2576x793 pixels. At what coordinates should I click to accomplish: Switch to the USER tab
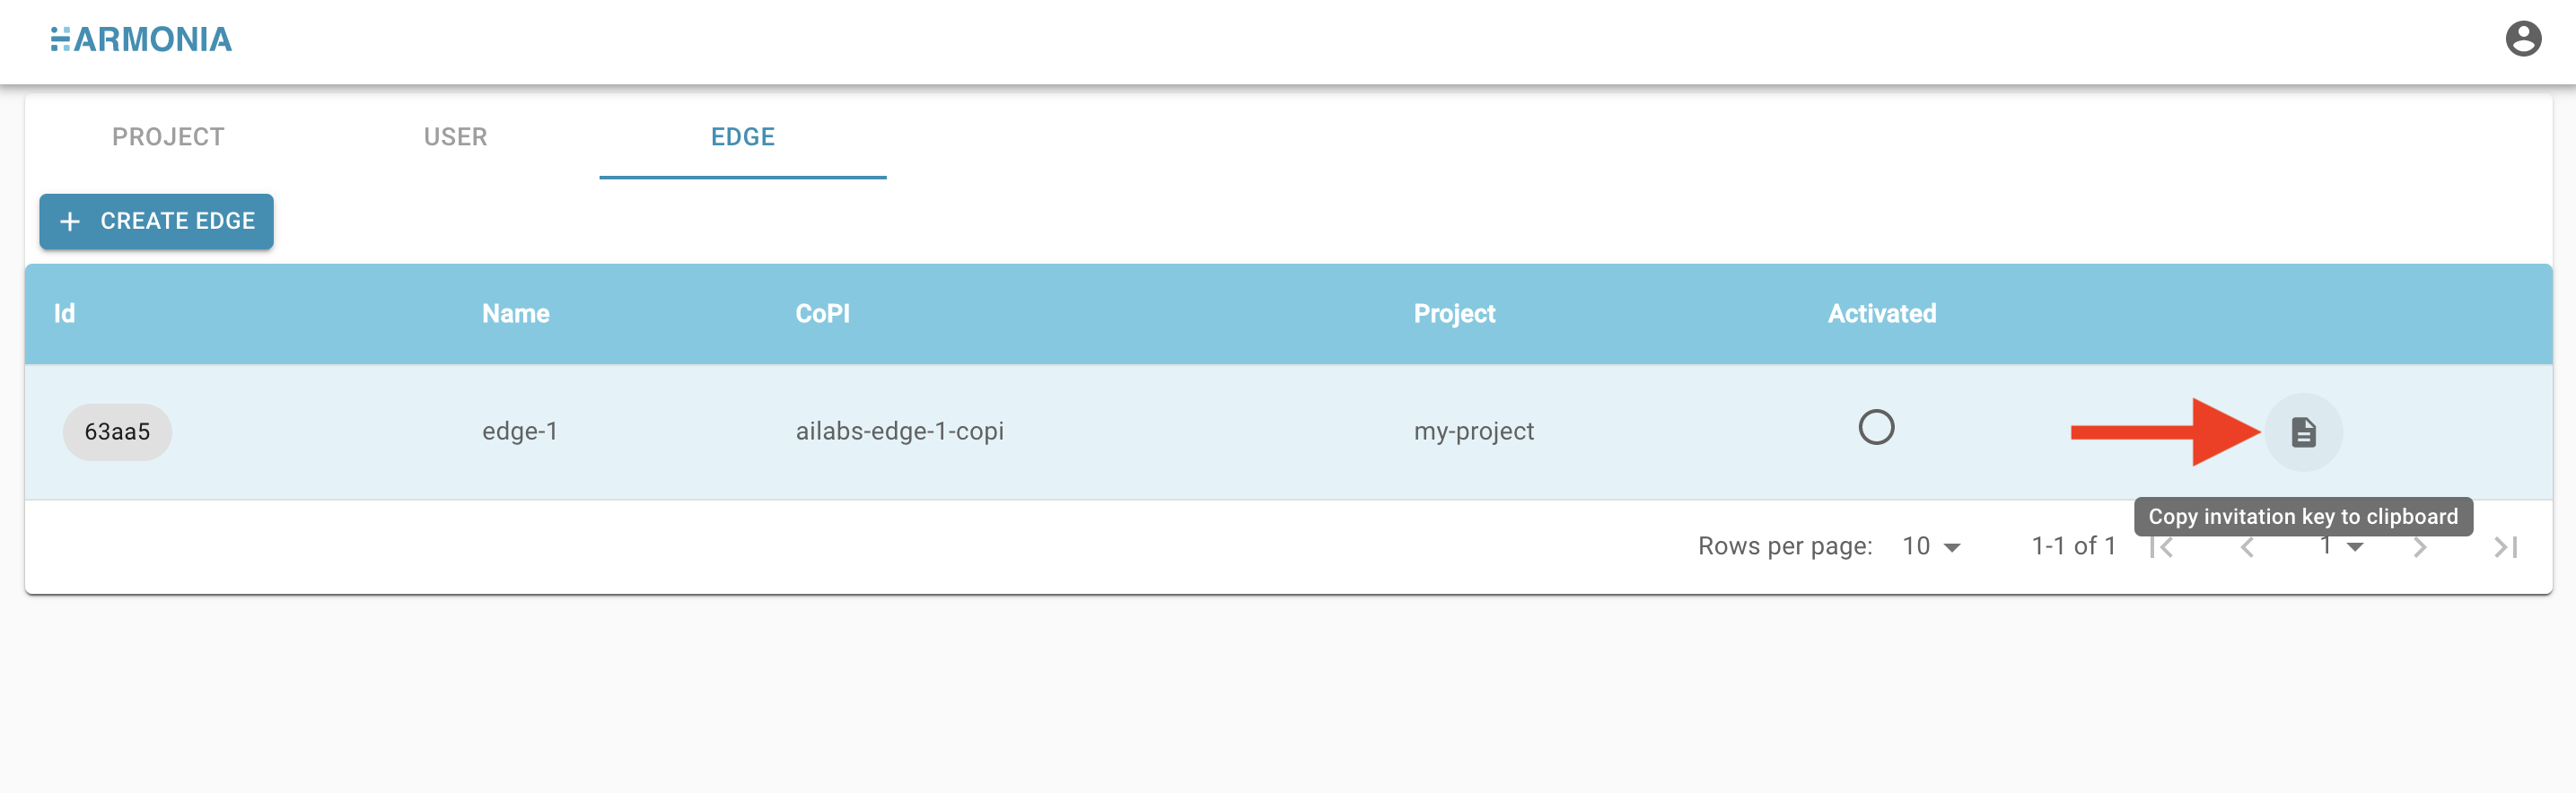[455, 137]
